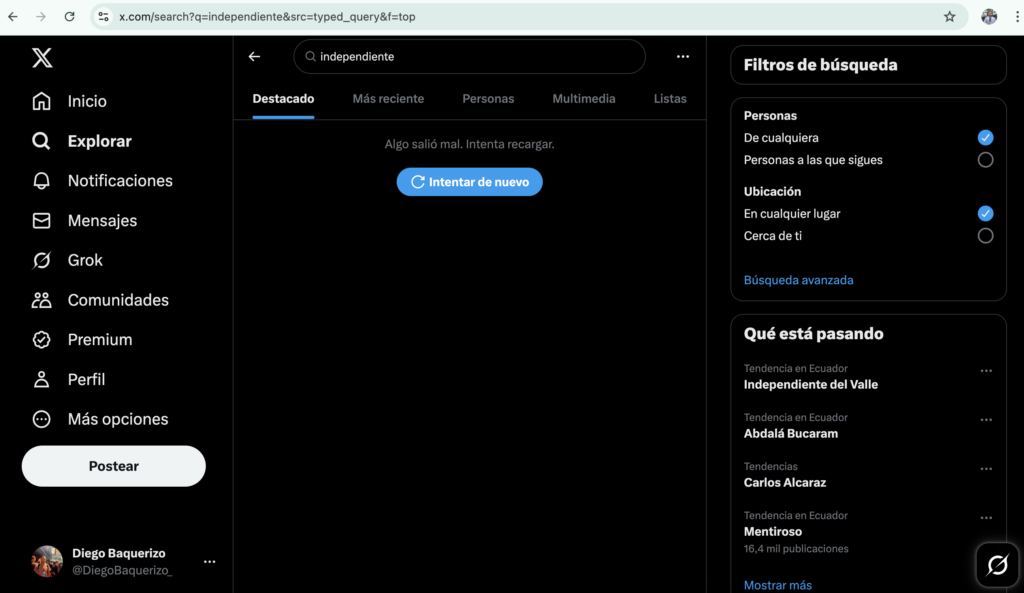The image size is (1024, 593).
Task: Open Perfil person icon
Action: point(41,379)
